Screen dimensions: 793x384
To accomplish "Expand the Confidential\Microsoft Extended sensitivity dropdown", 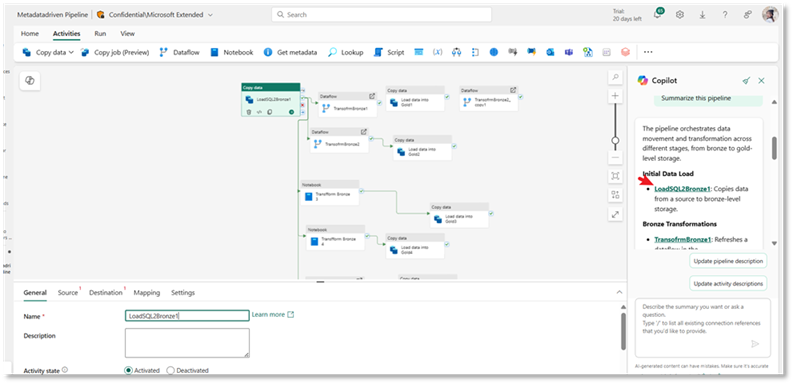I will click(x=210, y=15).
